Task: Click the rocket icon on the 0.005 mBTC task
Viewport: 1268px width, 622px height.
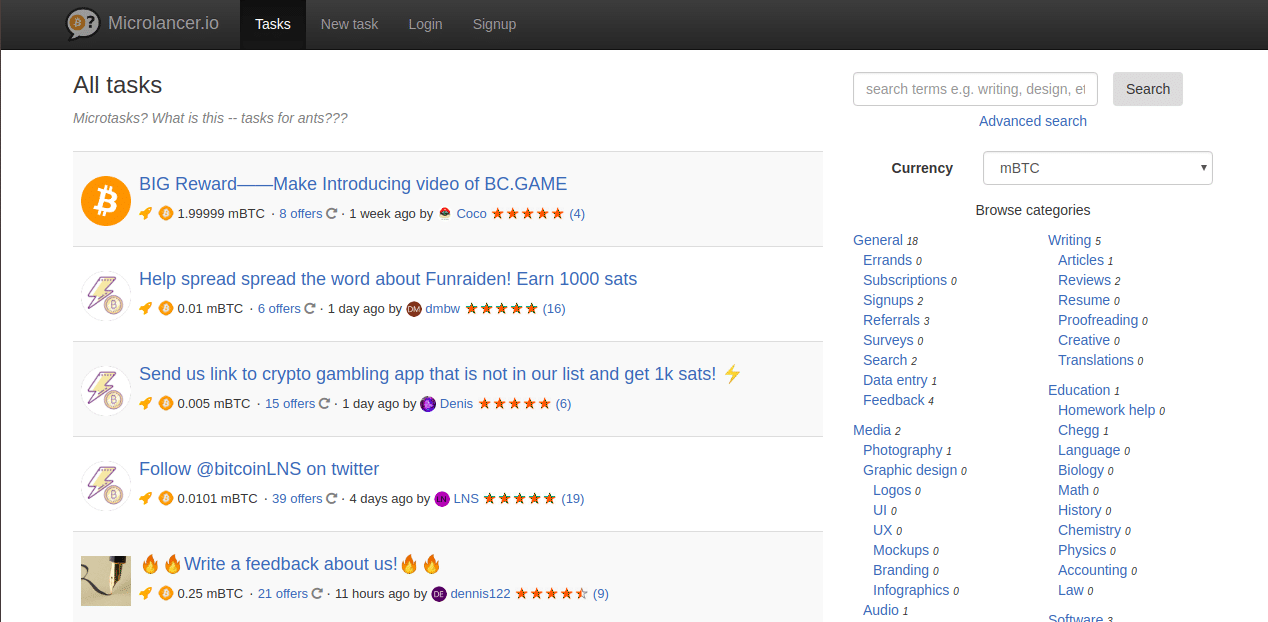Action: click(146, 403)
